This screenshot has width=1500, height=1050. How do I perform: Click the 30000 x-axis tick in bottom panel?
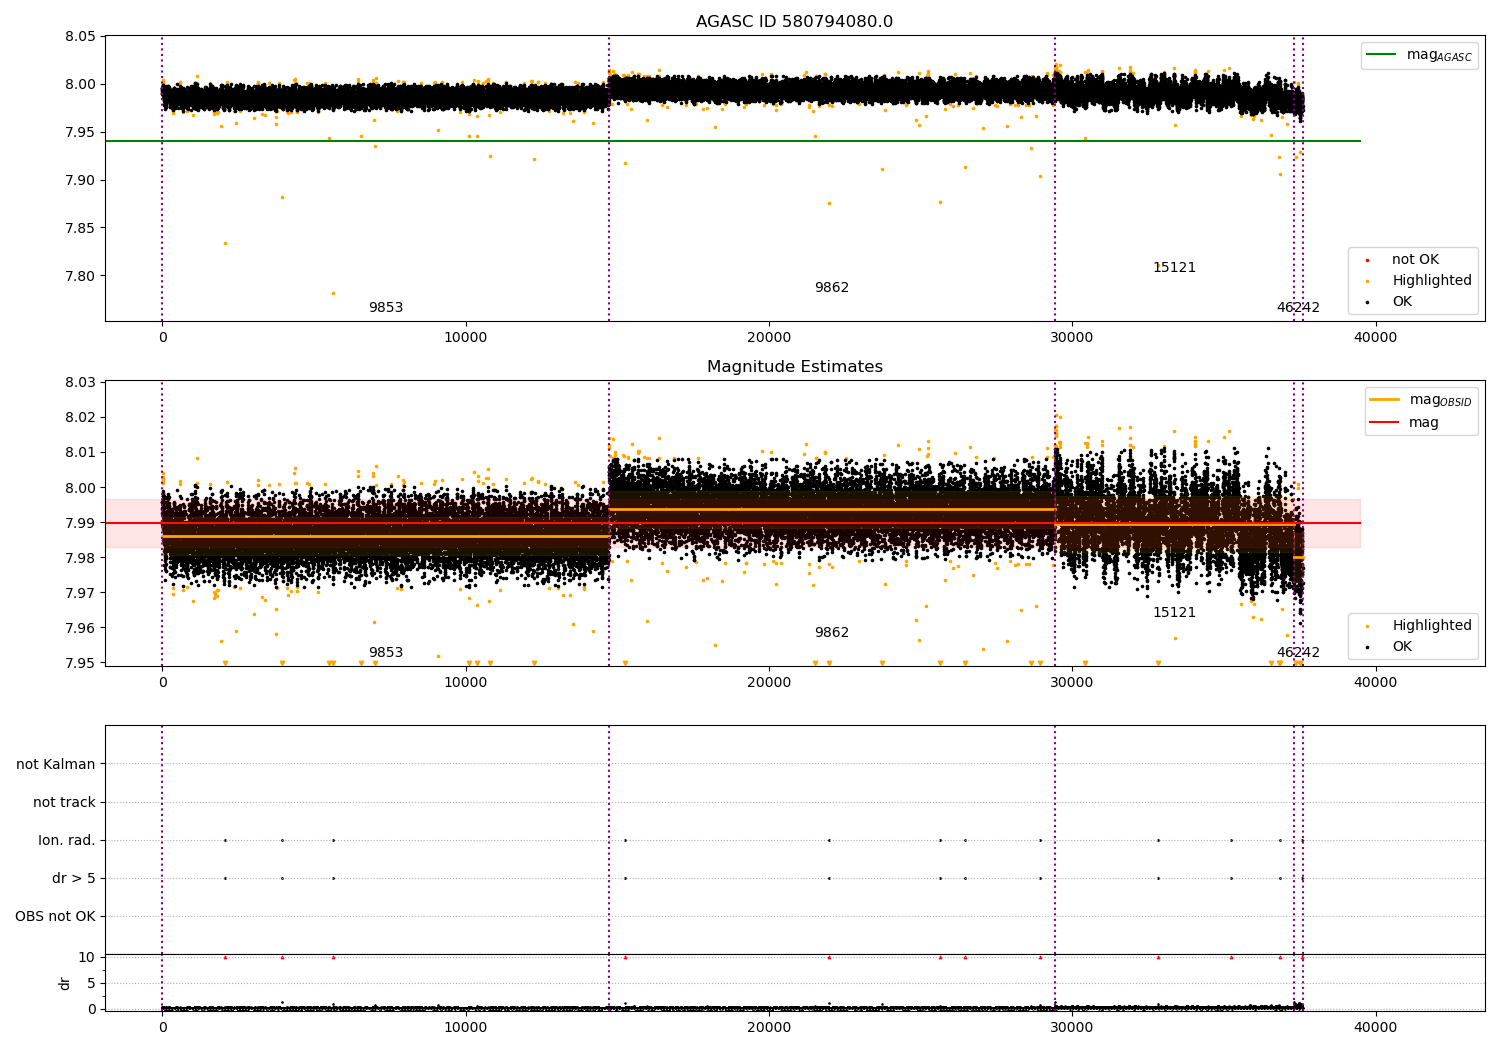(1072, 1027)
